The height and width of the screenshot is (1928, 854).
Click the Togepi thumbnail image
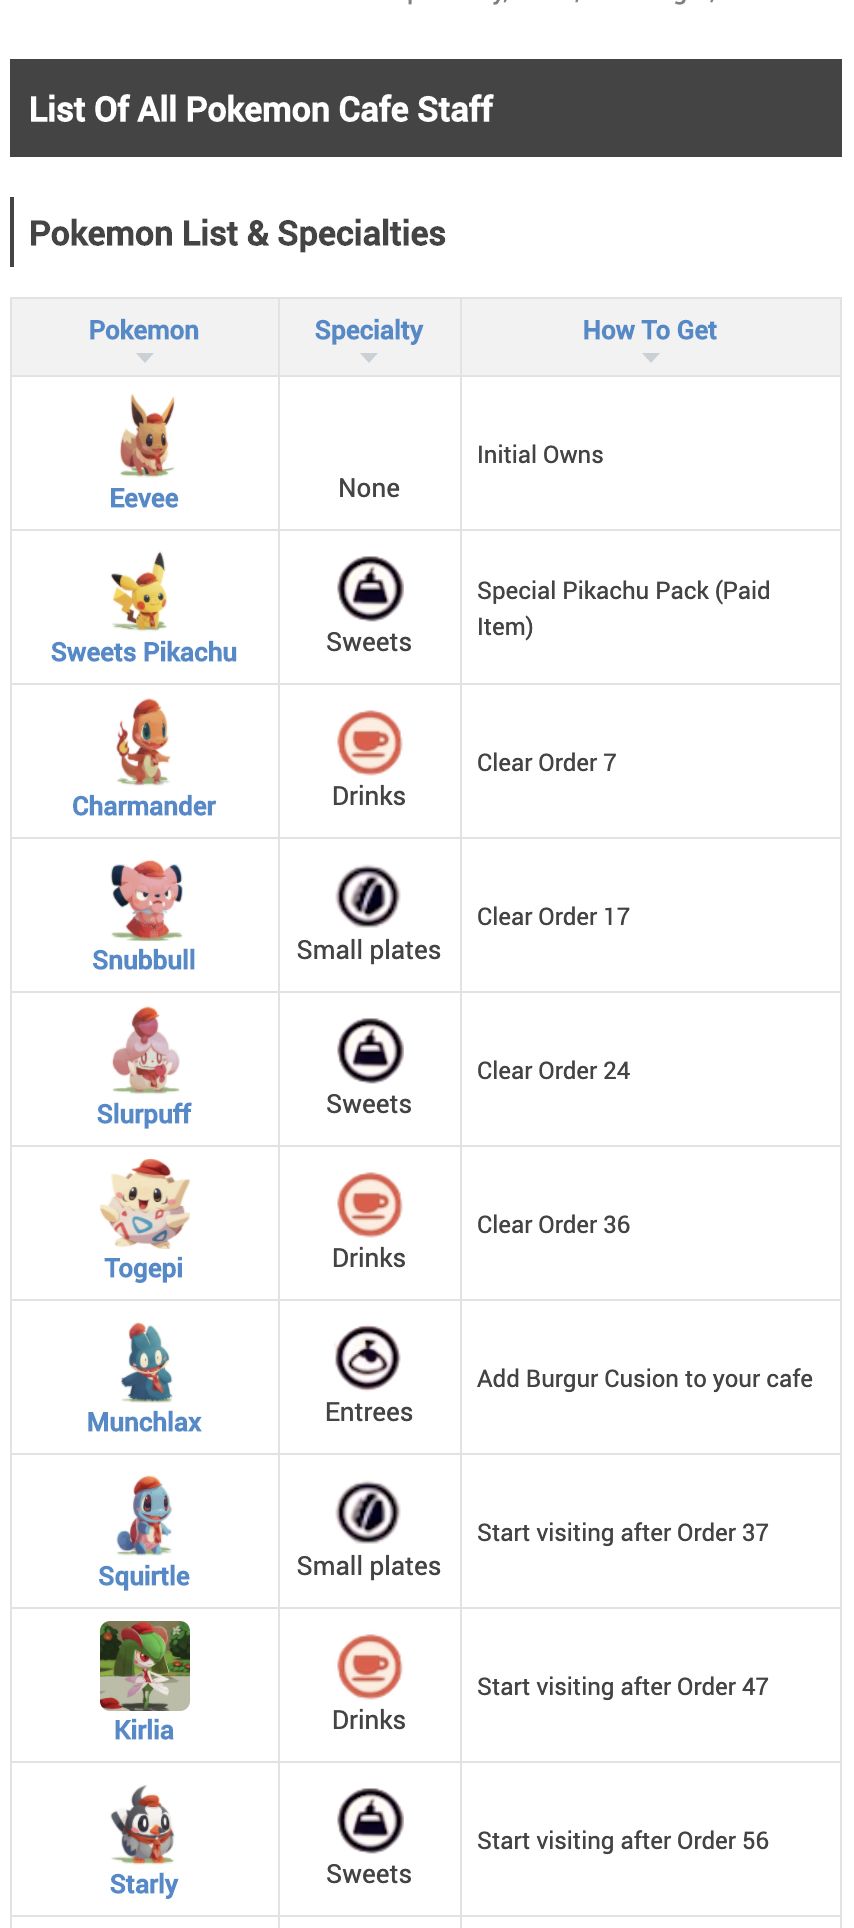coord(145,1205)
